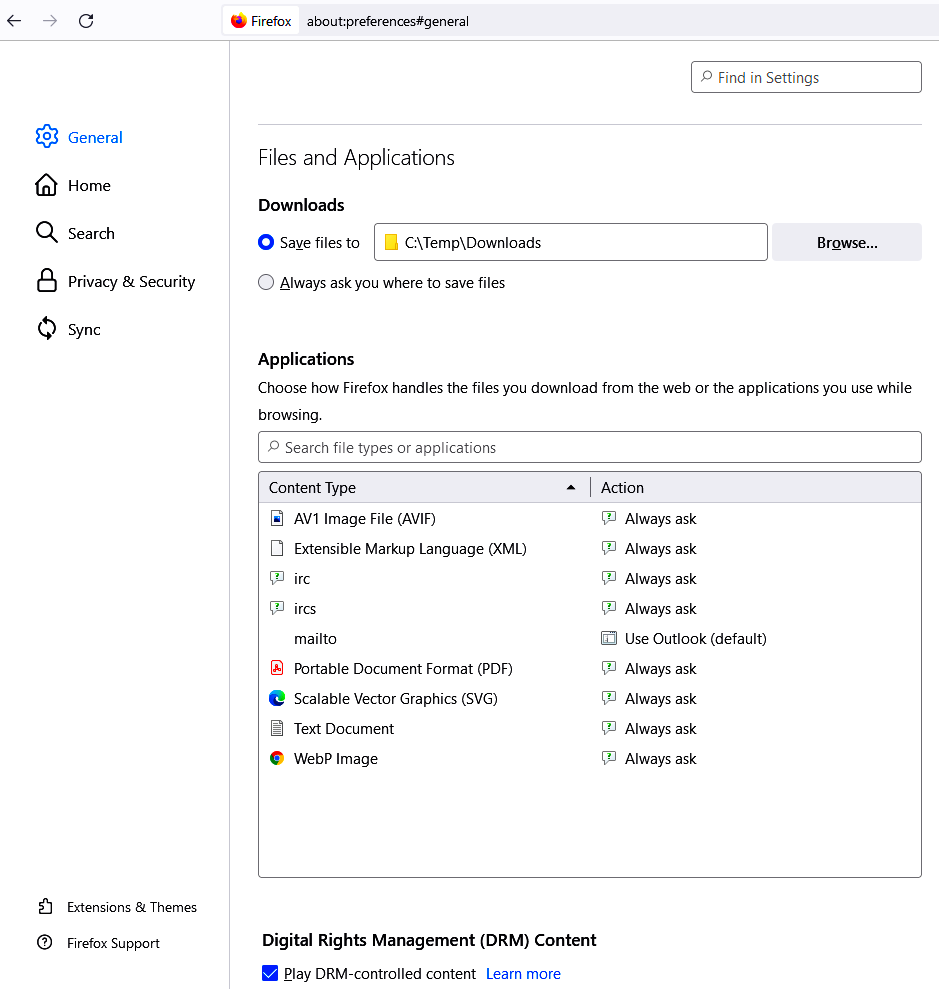Select Always ask you where to save files

click(266, 282)
